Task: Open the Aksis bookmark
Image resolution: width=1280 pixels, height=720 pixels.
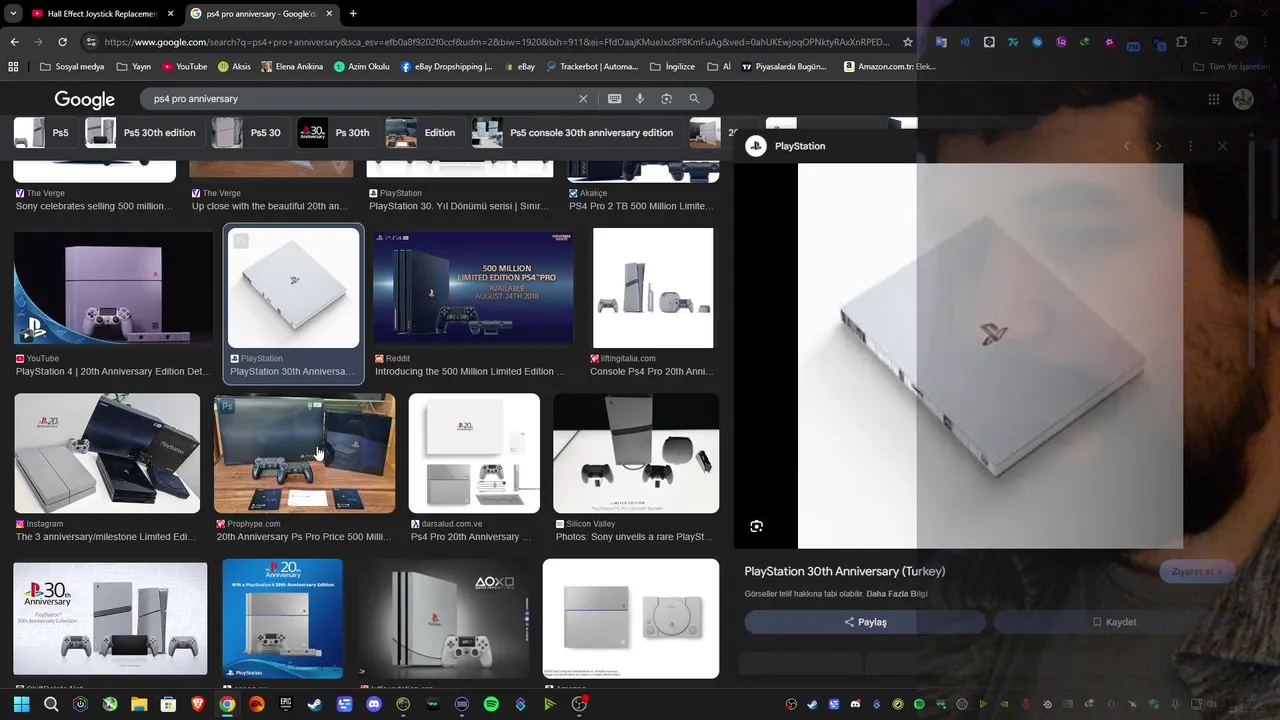Action: click(234, 67)
